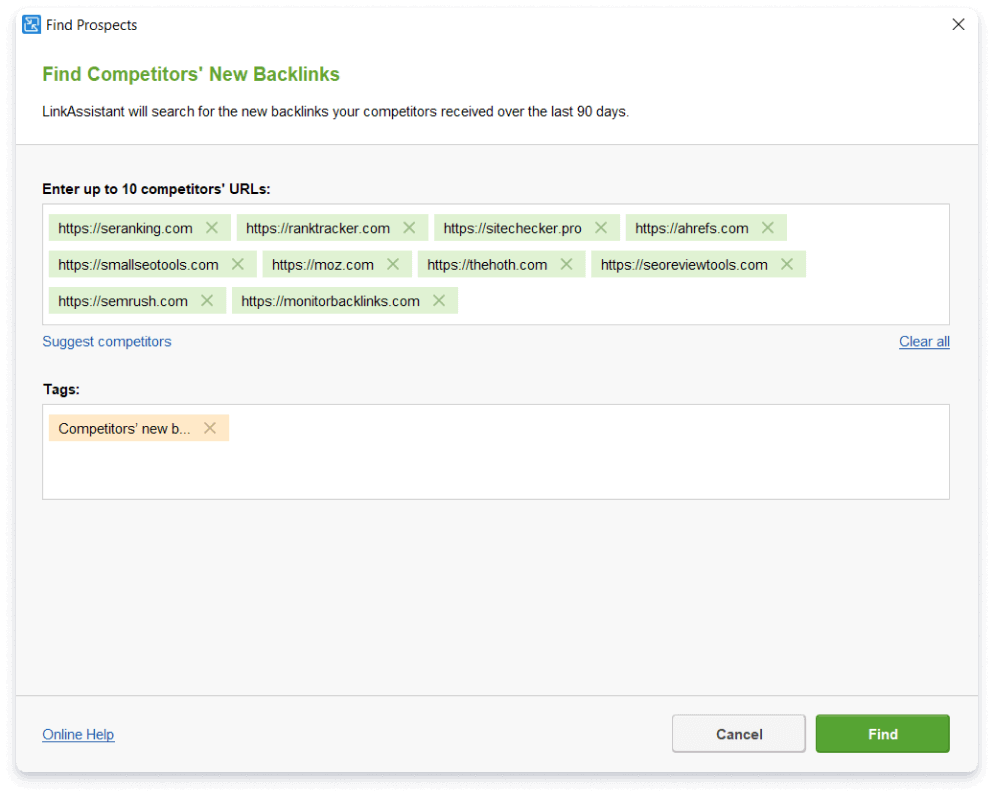Open the Online Help link

coord(78,734)
